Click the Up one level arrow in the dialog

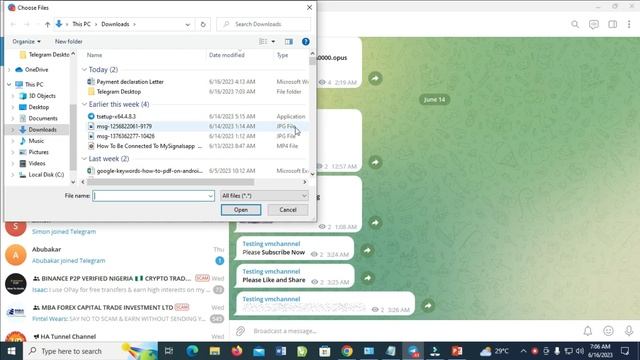pyautogui.click(x=47, y=24)
